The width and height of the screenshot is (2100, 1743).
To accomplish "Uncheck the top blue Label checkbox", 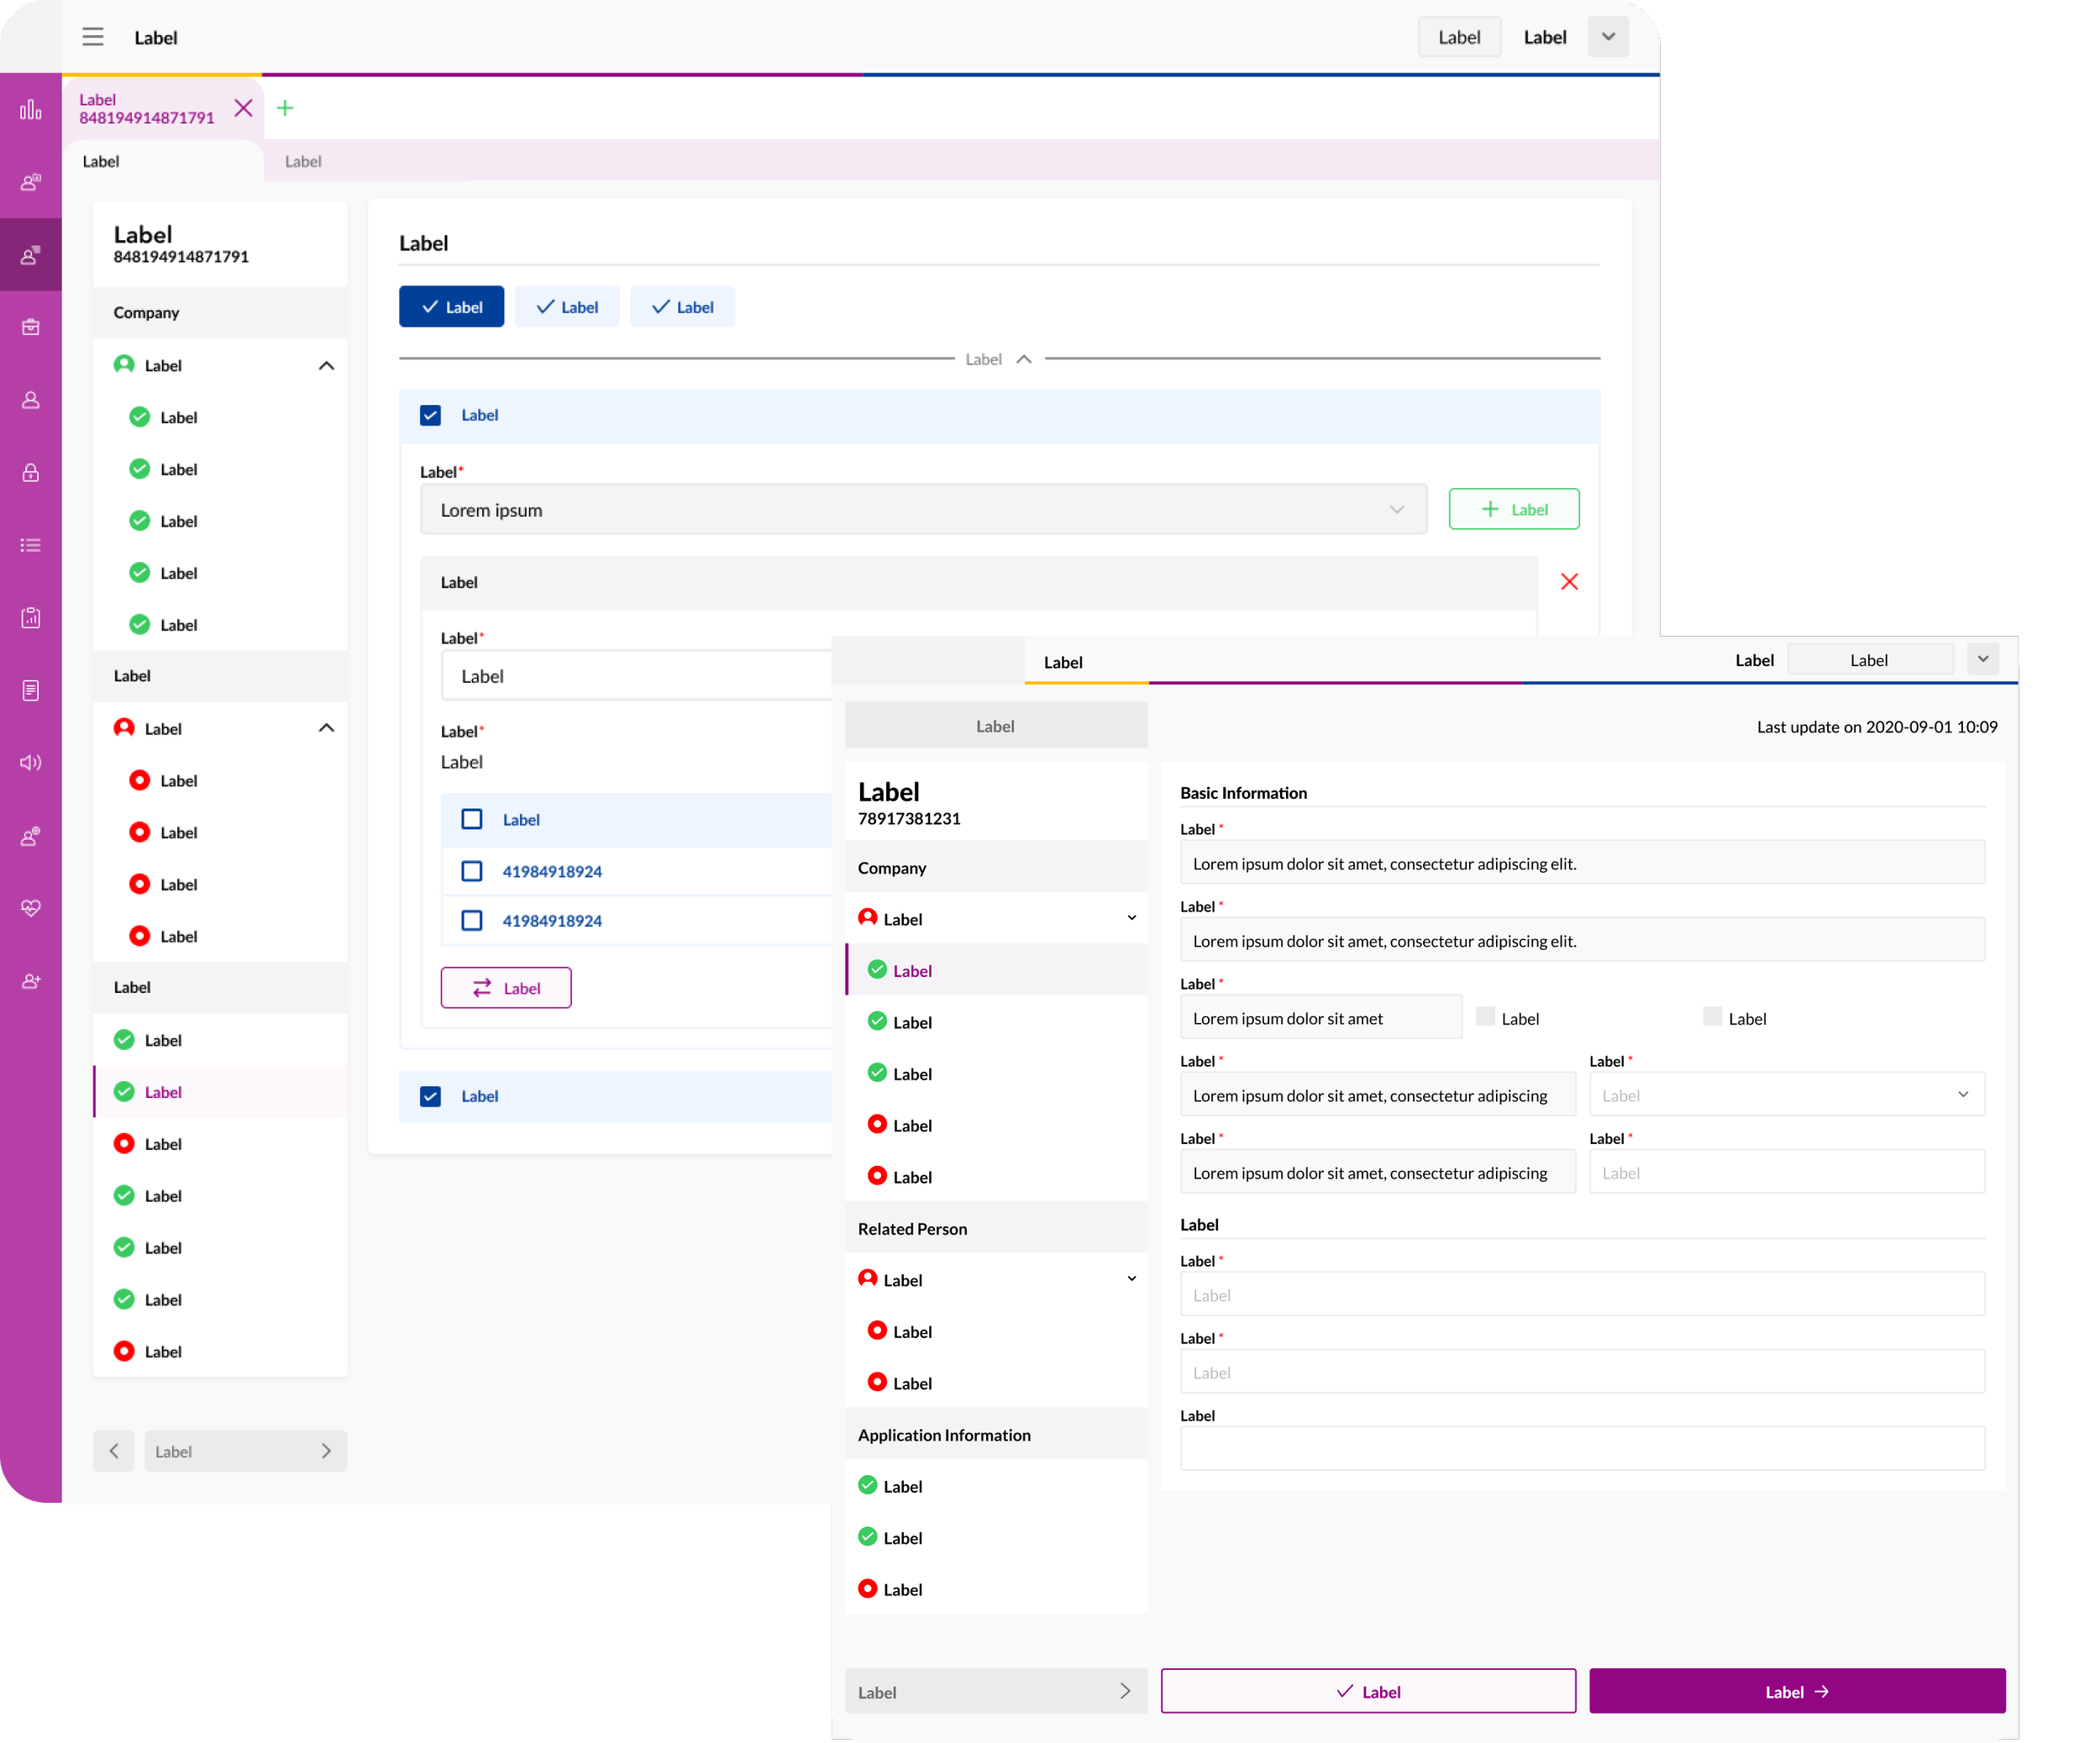I will click(431, 415).
